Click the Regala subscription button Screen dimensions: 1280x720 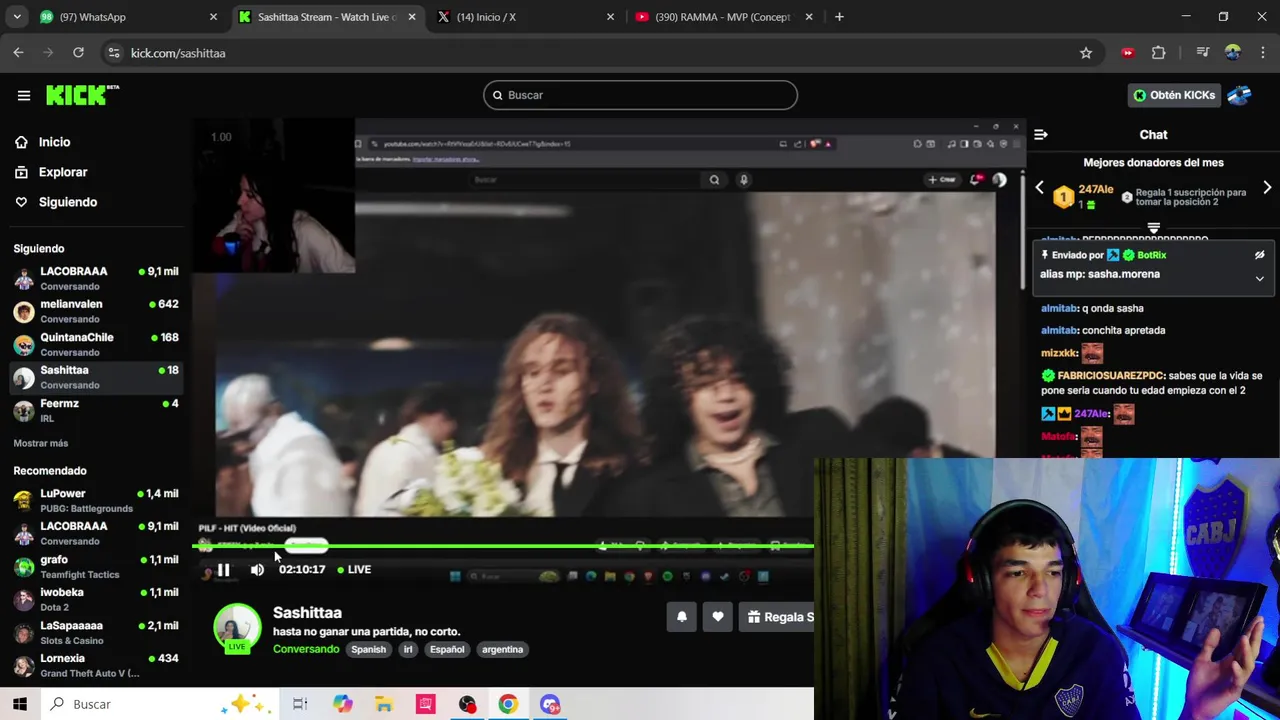(x=777, y=617)
